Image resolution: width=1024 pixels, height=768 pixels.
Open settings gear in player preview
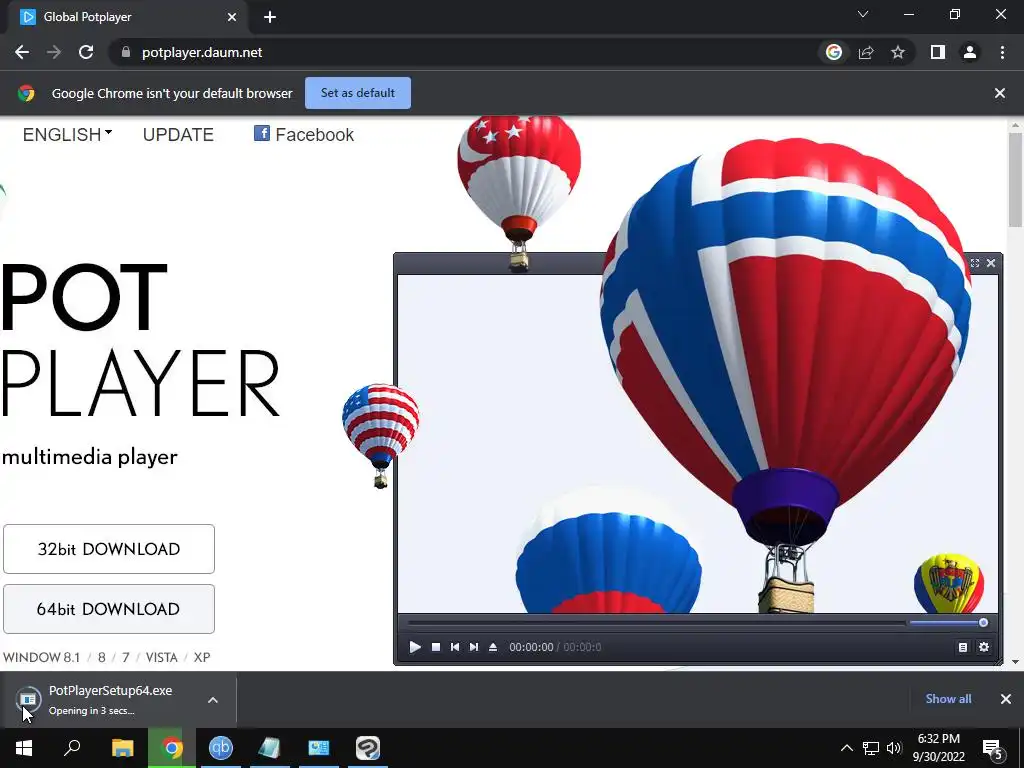984,647
